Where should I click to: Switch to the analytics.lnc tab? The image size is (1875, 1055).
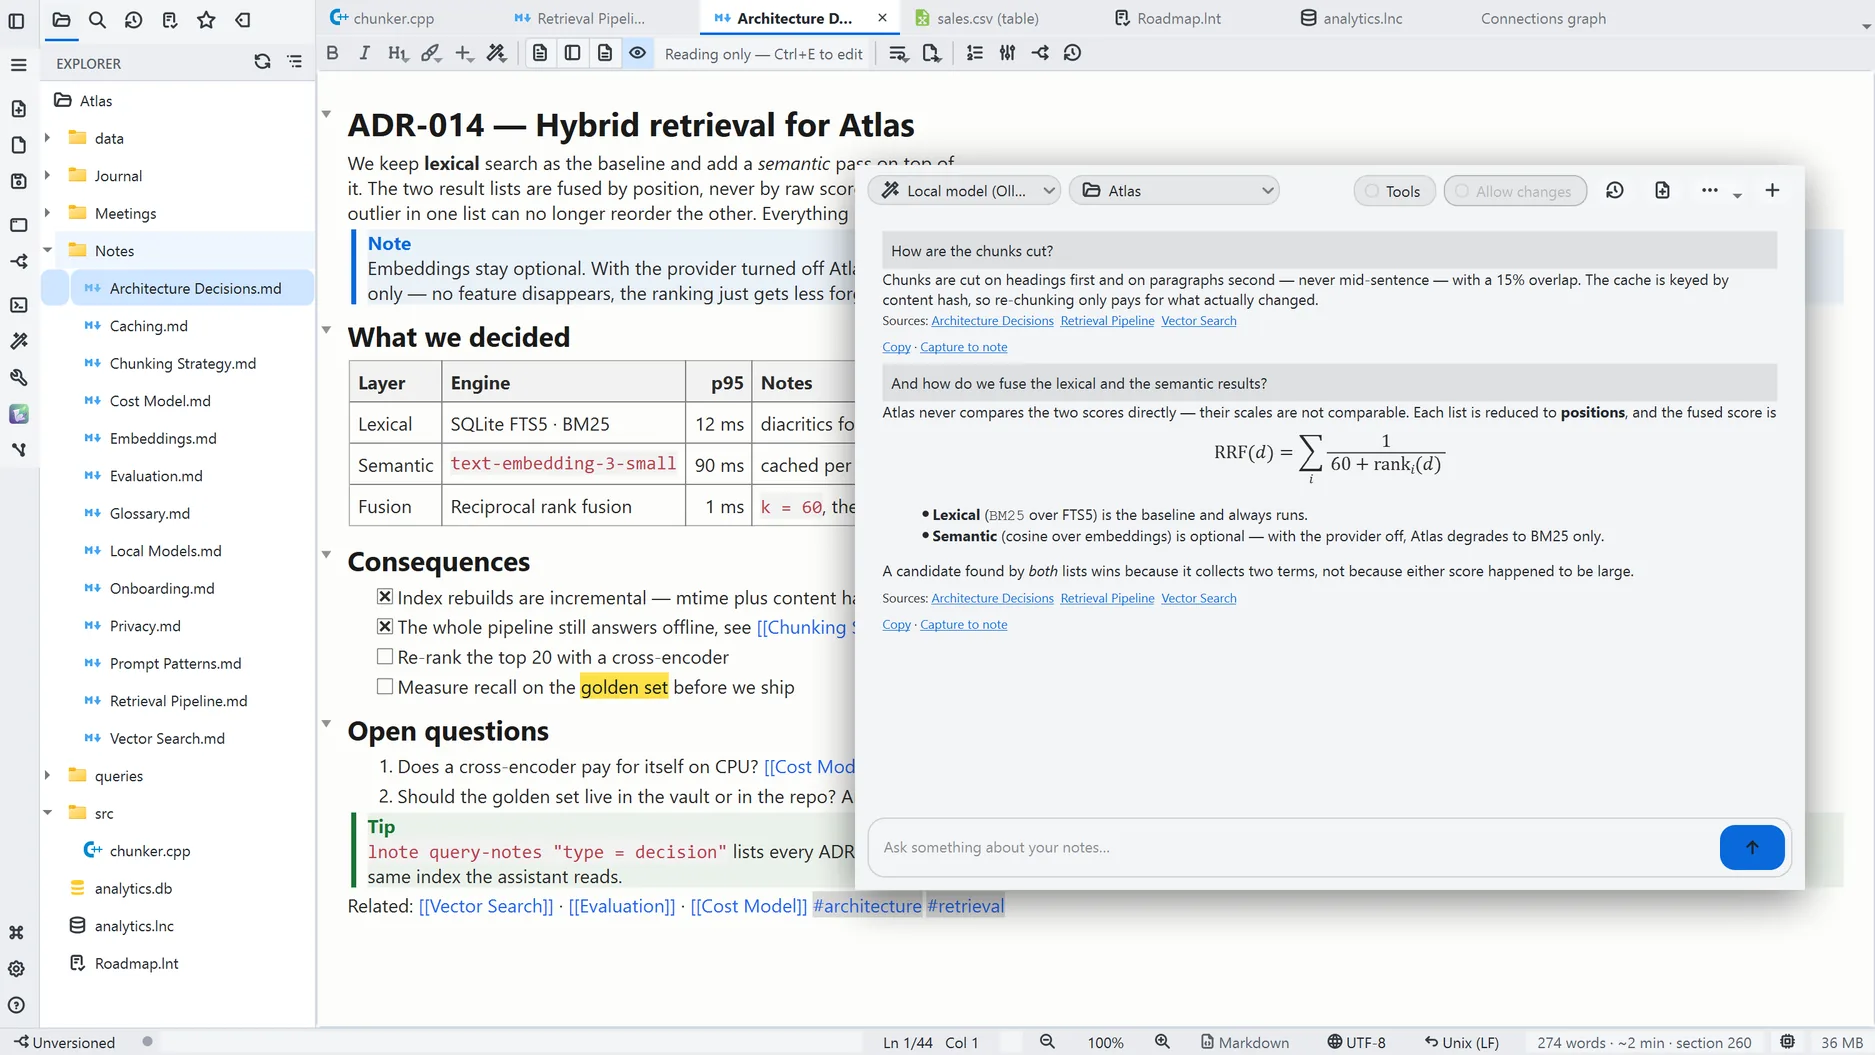pos(1351,18)
